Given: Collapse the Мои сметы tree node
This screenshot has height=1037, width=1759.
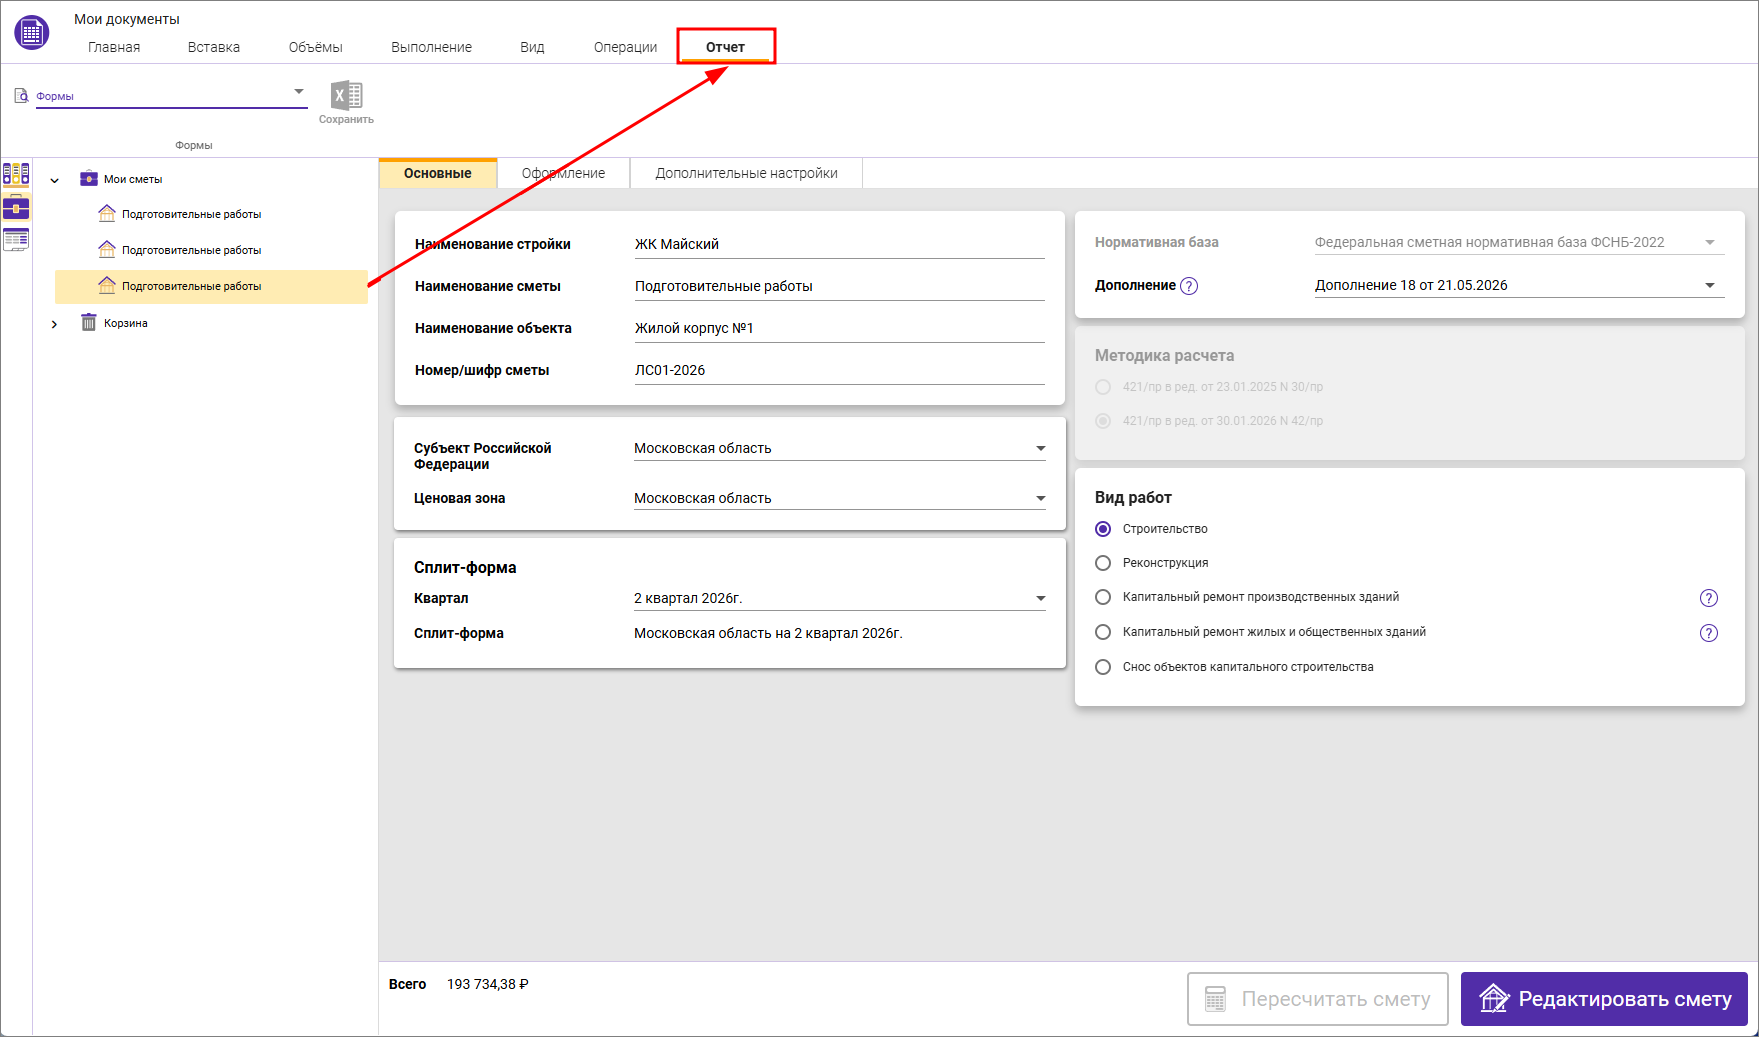Looking at the screenshot, I should 55,180.
